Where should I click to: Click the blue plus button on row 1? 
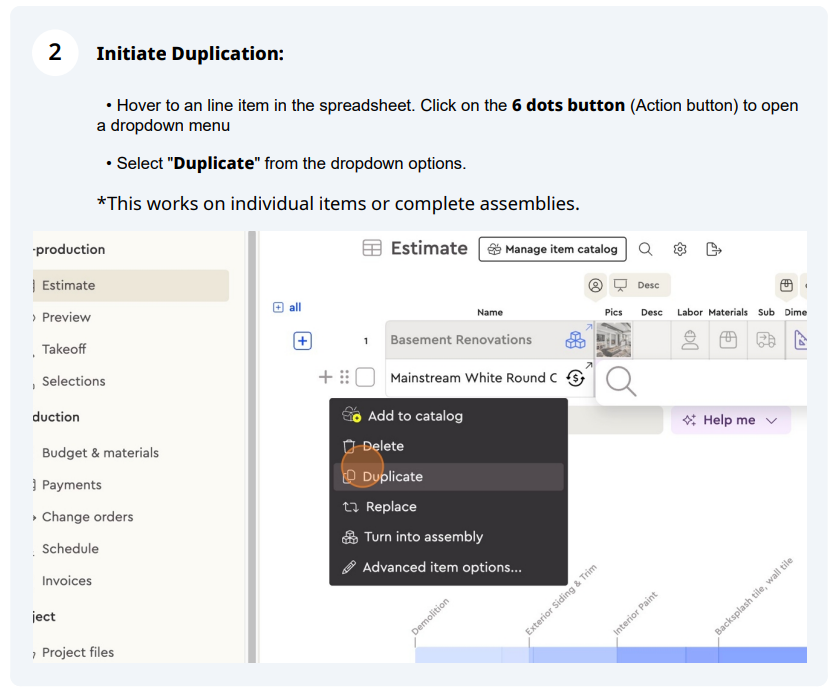[x=303, y=341]
